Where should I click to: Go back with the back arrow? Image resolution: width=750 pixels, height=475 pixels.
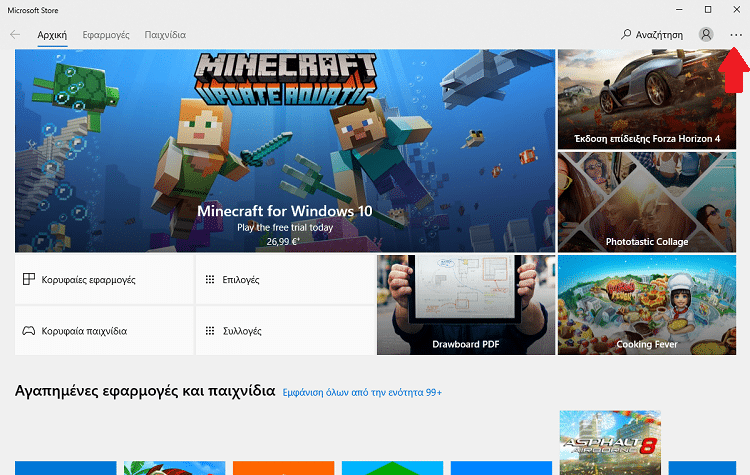(x=15, y=34)
